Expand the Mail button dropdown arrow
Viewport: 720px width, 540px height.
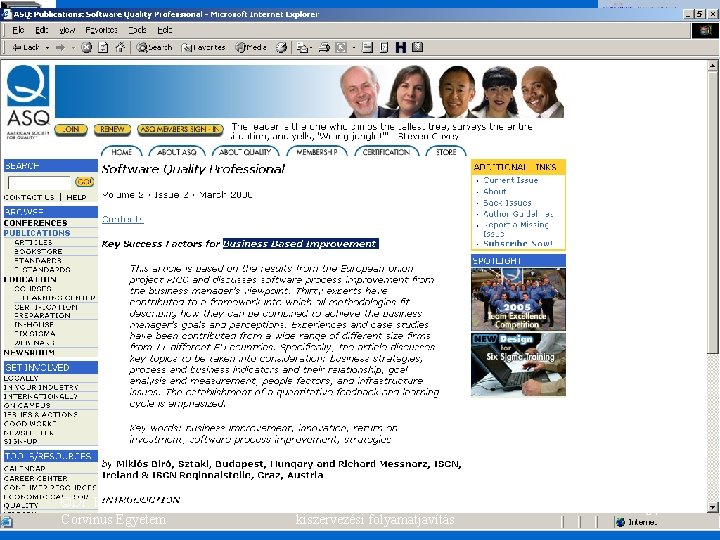point(311,48)
